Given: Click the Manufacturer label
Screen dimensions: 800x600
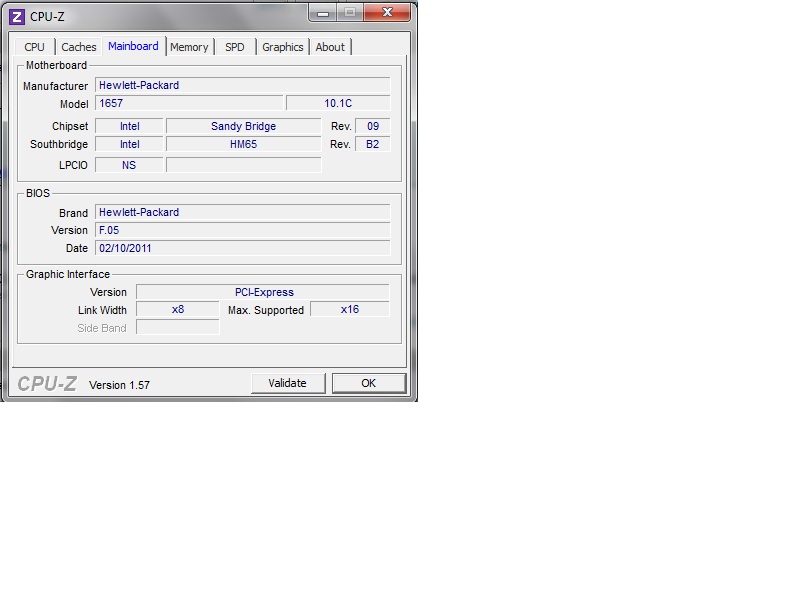Looking at the screenshot, I should click(56, 86).
